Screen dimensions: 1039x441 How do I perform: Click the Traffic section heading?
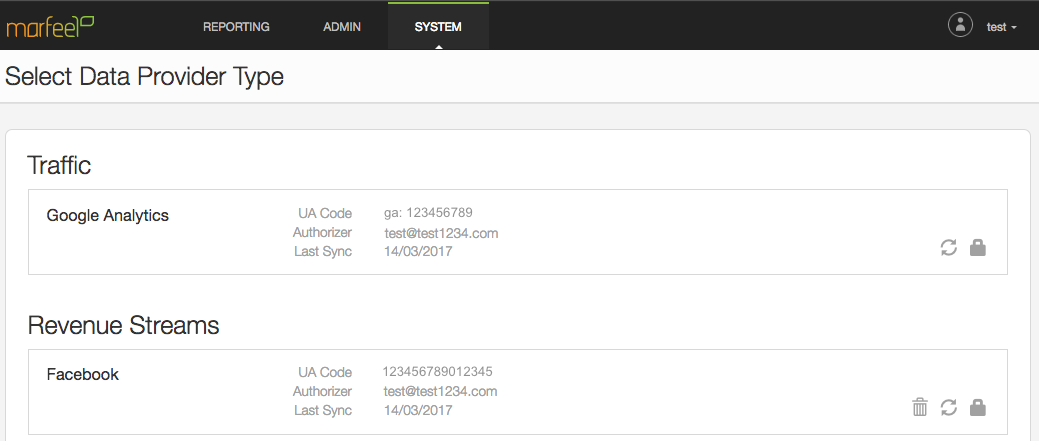point(59,165)
